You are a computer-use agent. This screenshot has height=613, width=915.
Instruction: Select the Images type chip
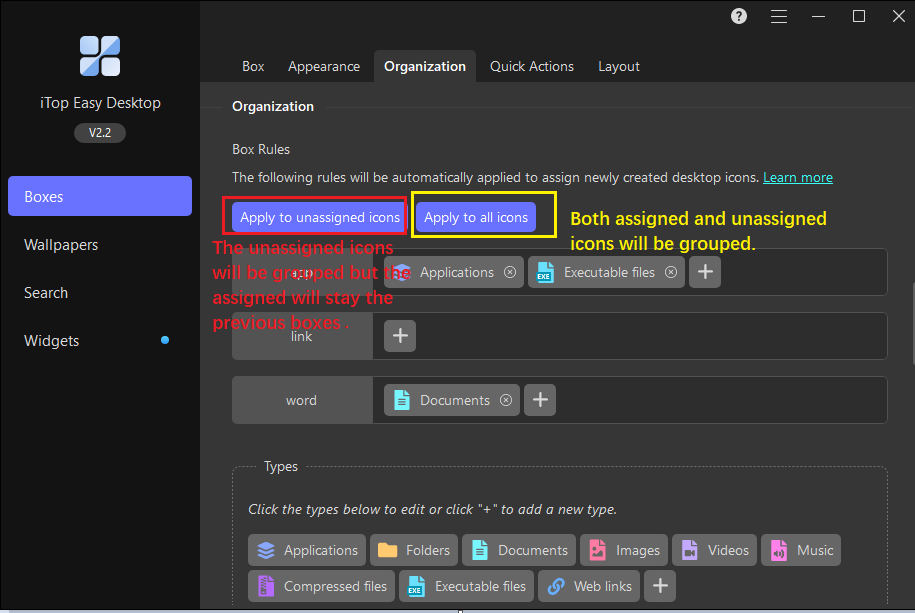(624, 550)
